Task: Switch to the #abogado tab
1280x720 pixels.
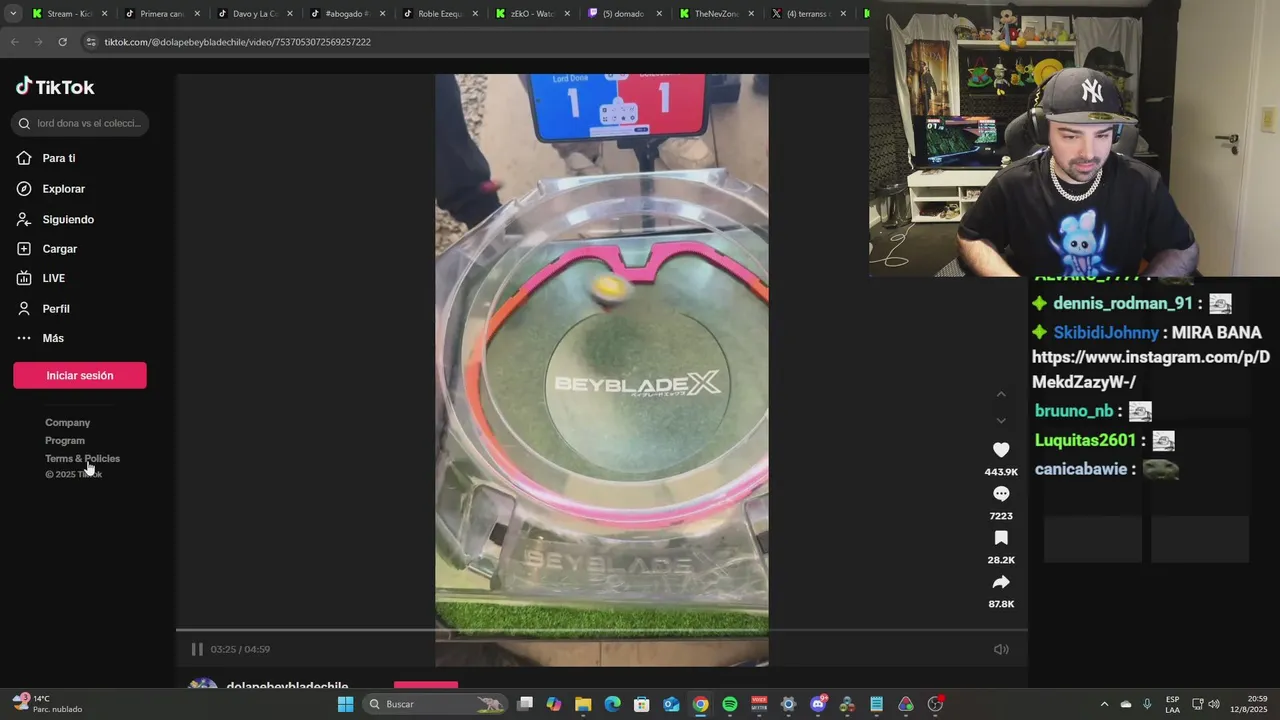Action: click(347, 14)
